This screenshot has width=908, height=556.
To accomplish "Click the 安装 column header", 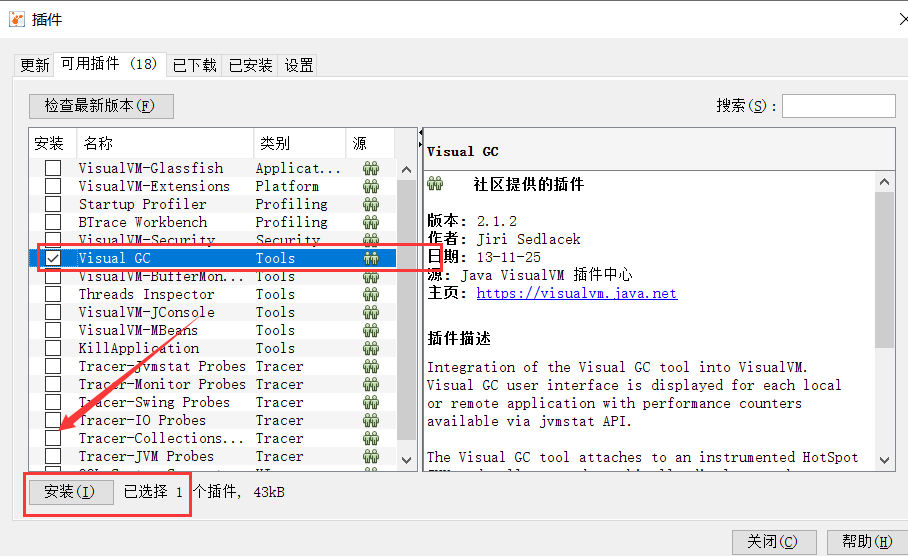I will click(53, 143).
